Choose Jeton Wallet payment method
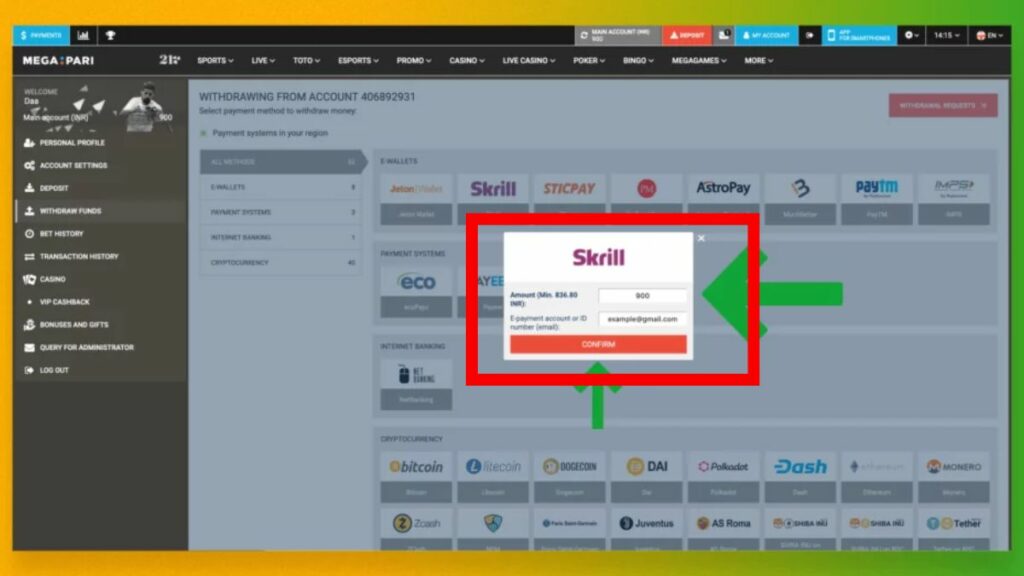The image size is (1024, 576). 416,199
